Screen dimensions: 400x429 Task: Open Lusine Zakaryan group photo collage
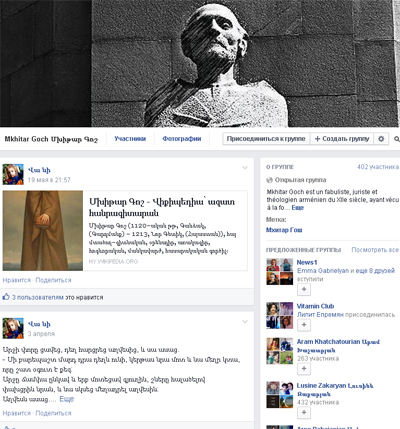pos(280,395)
